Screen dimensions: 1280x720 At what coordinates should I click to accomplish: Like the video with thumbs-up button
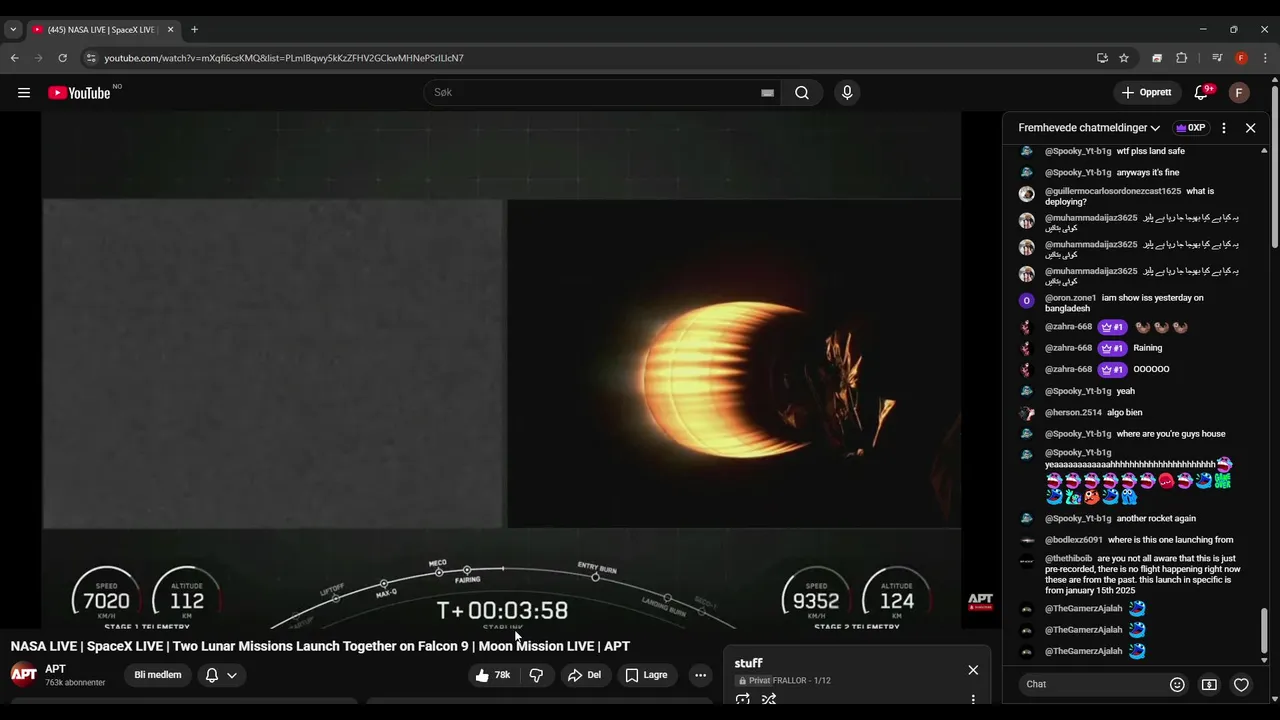coord(493,675)
